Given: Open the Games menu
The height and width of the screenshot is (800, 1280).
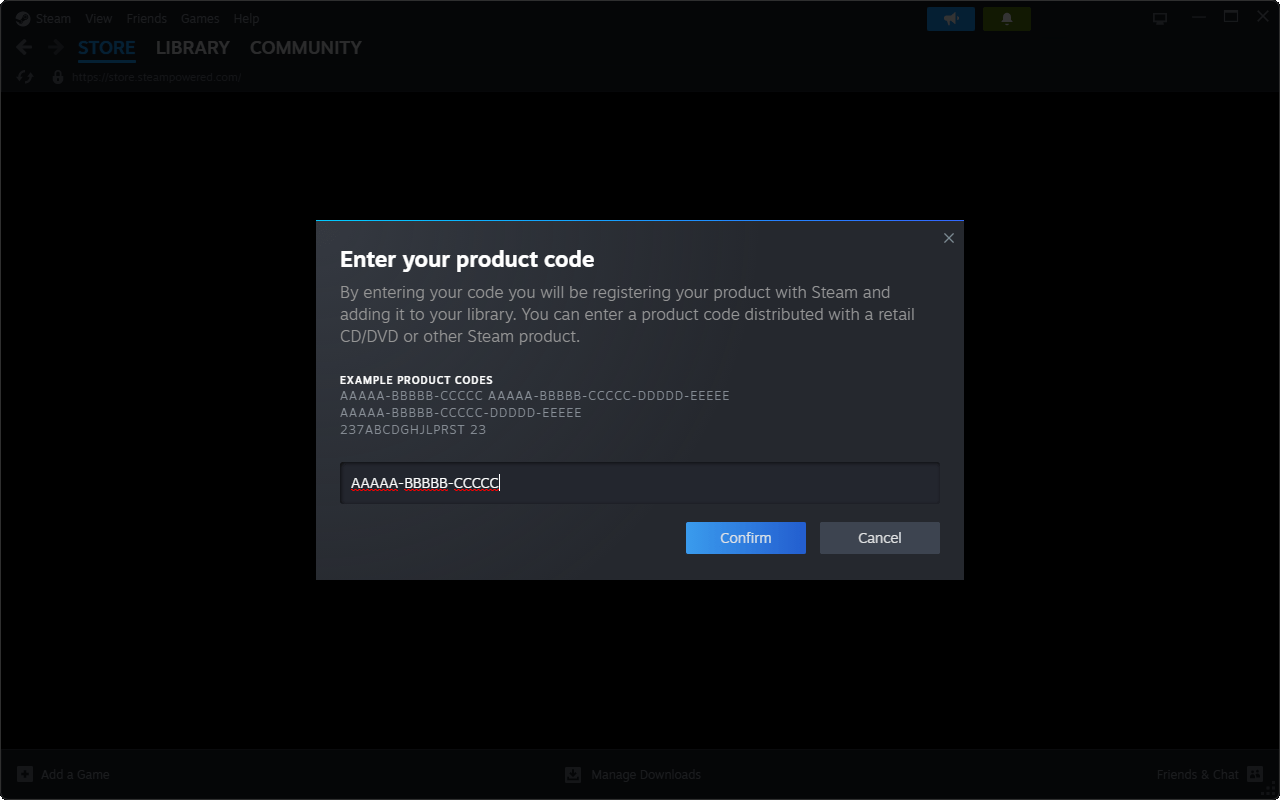Looking at the screenshot, I should pos(200,18).
